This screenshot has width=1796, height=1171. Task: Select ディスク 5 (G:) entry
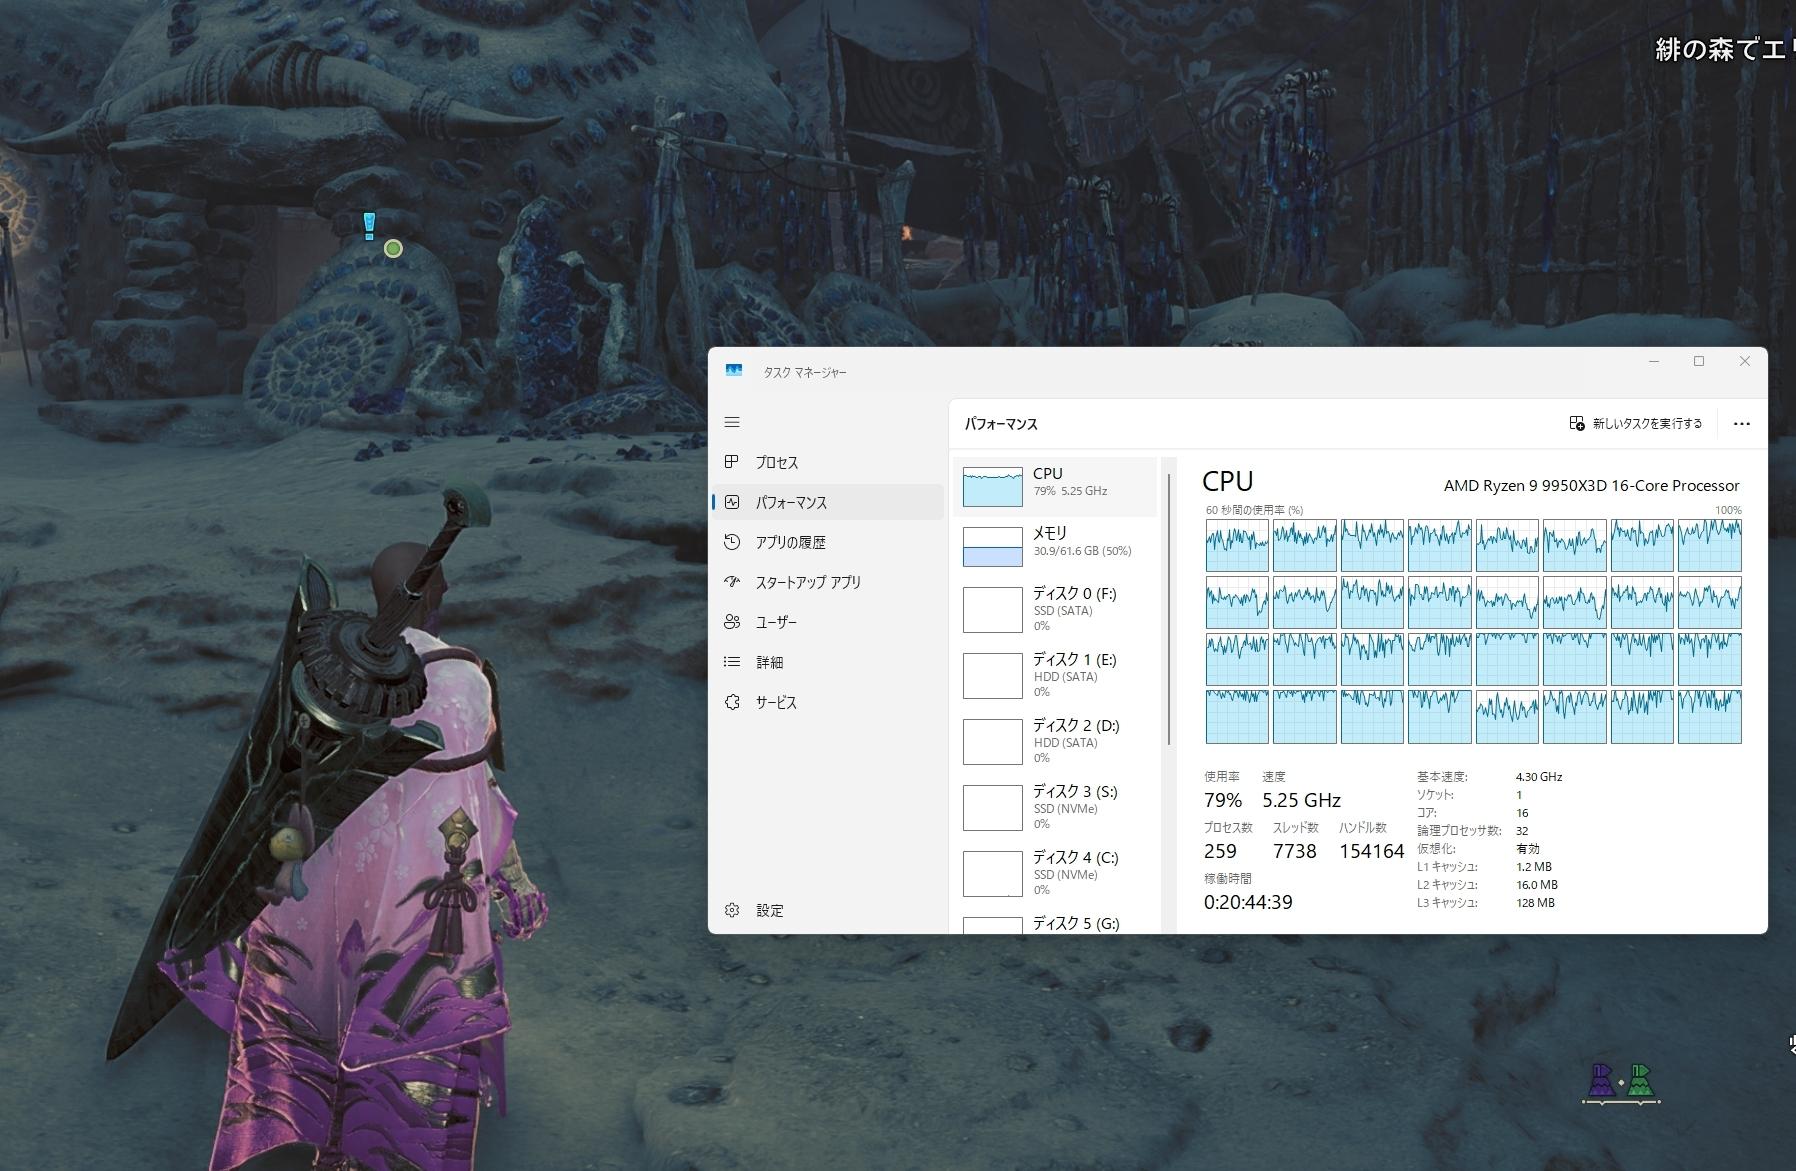(1055, 922)
